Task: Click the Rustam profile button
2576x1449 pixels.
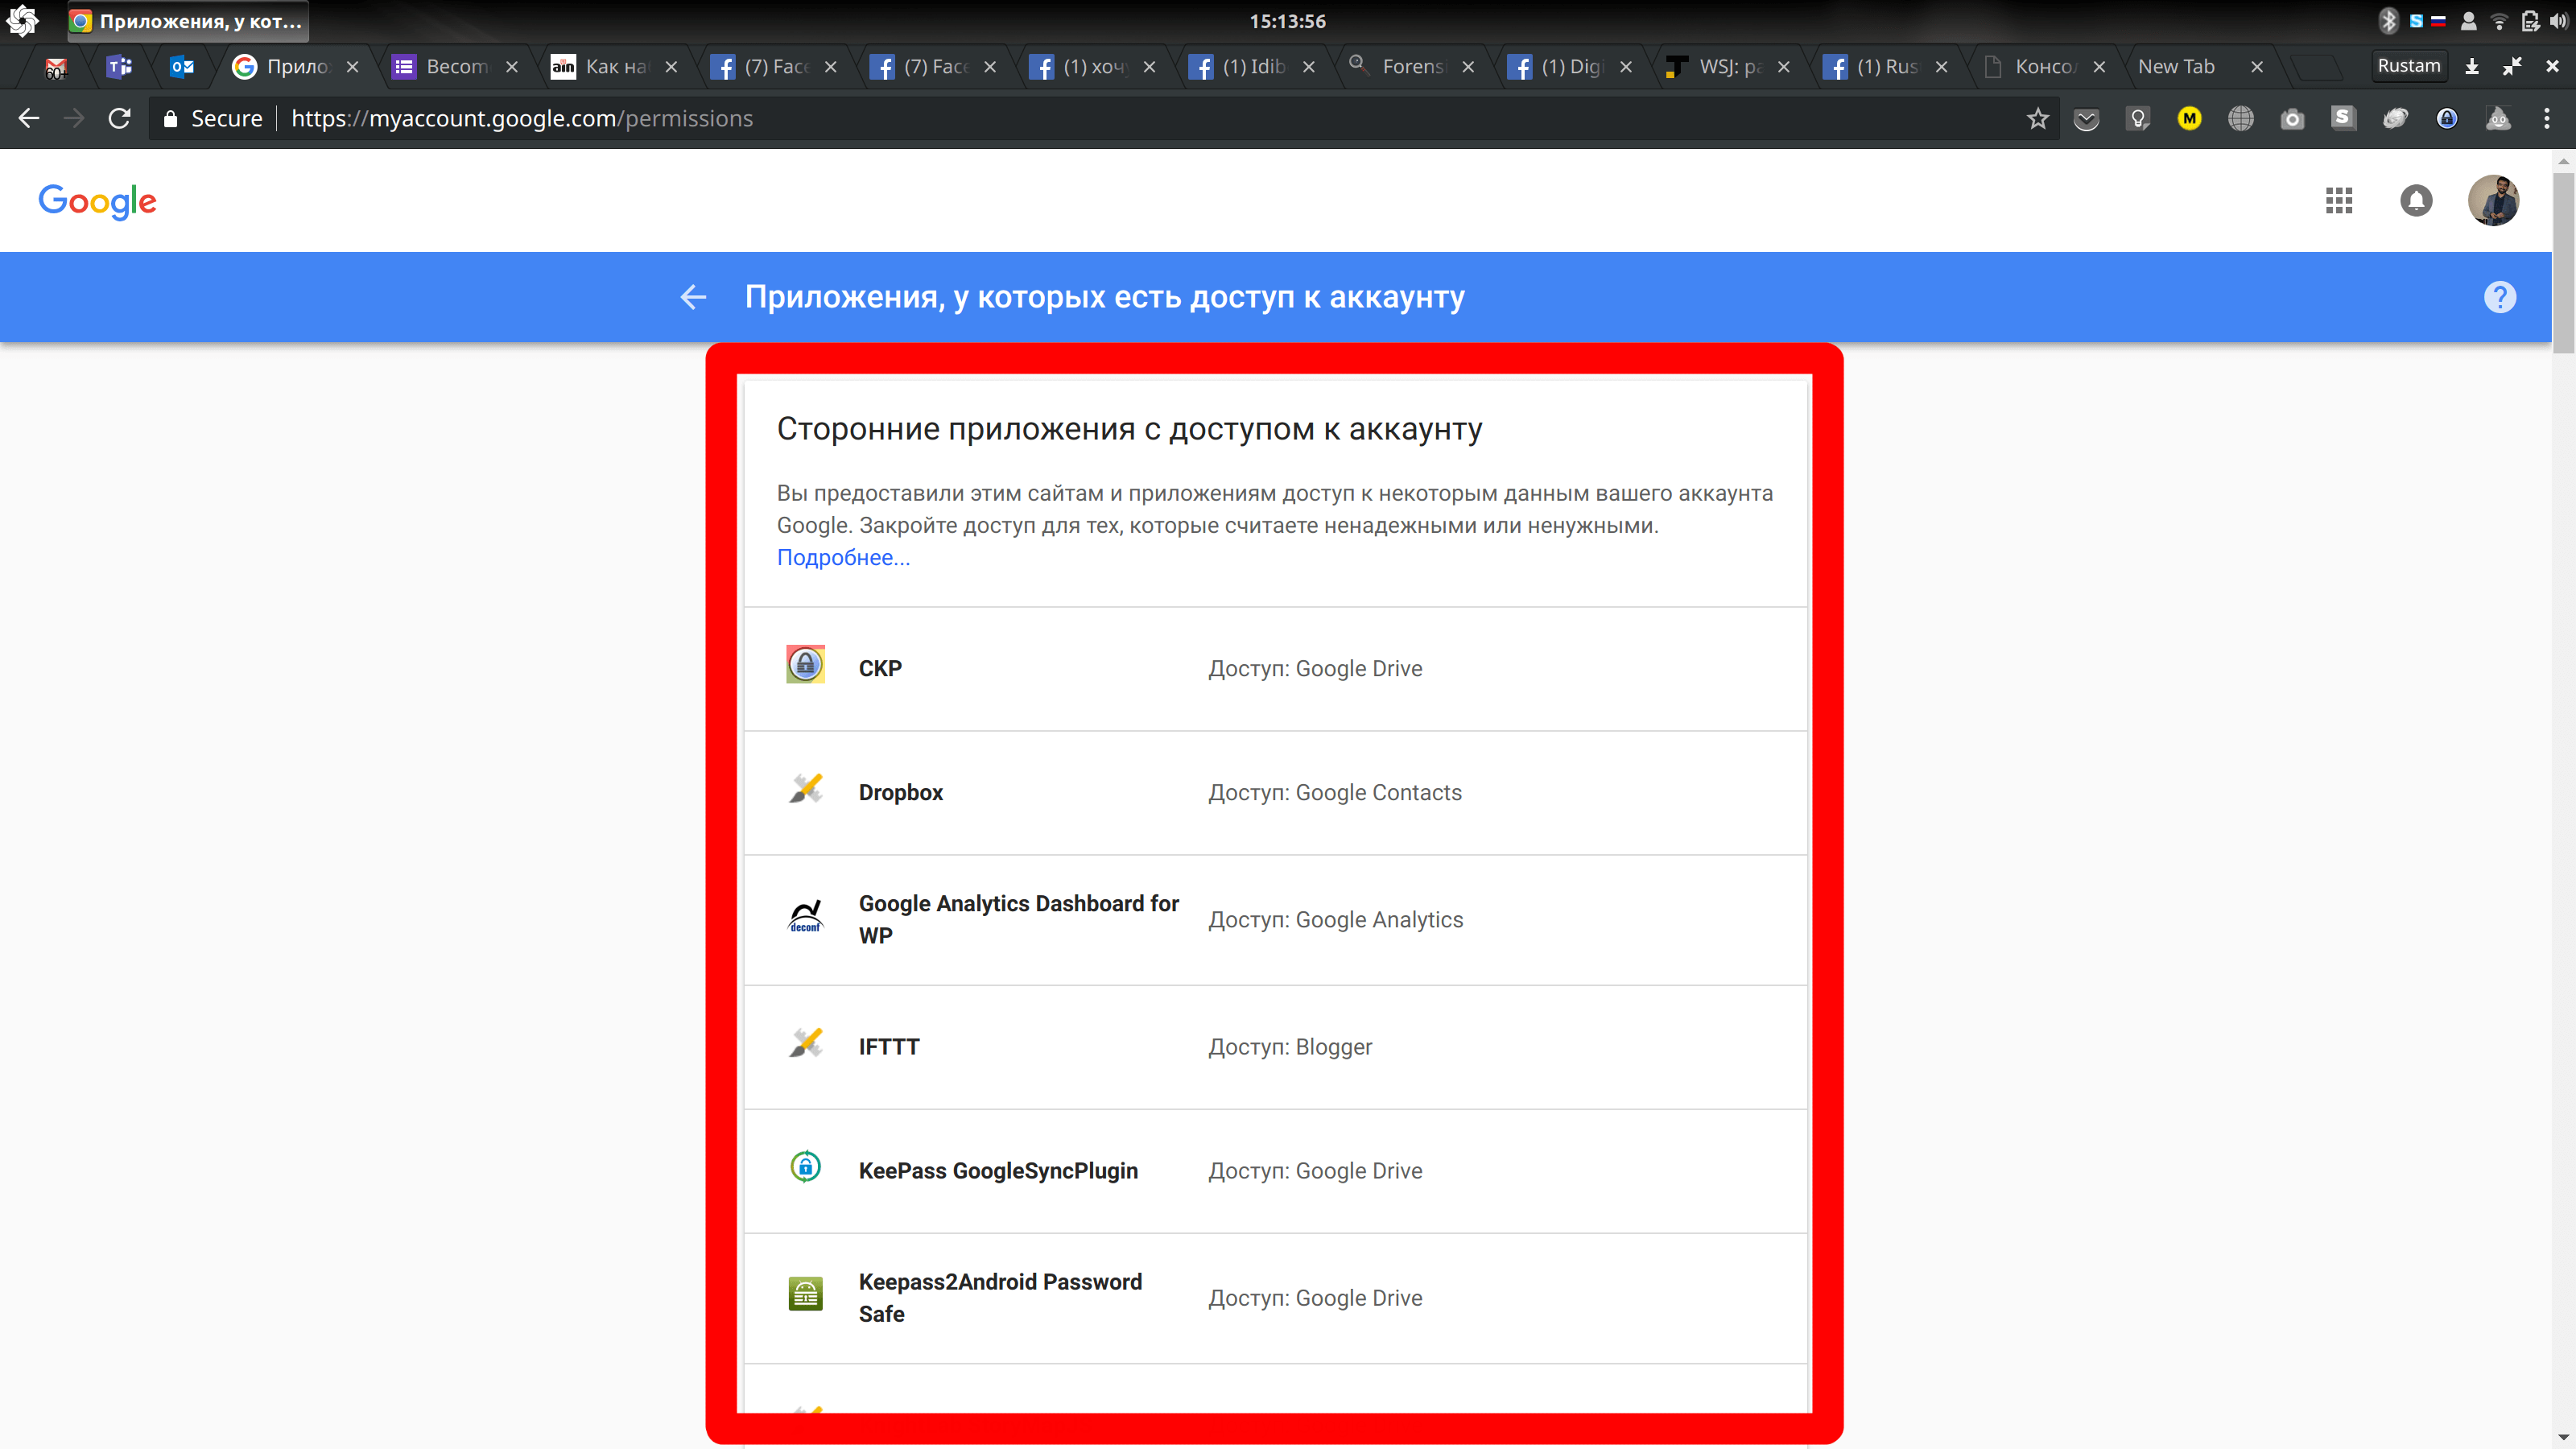Action: pyautogui.click(x=2408, y=66)
